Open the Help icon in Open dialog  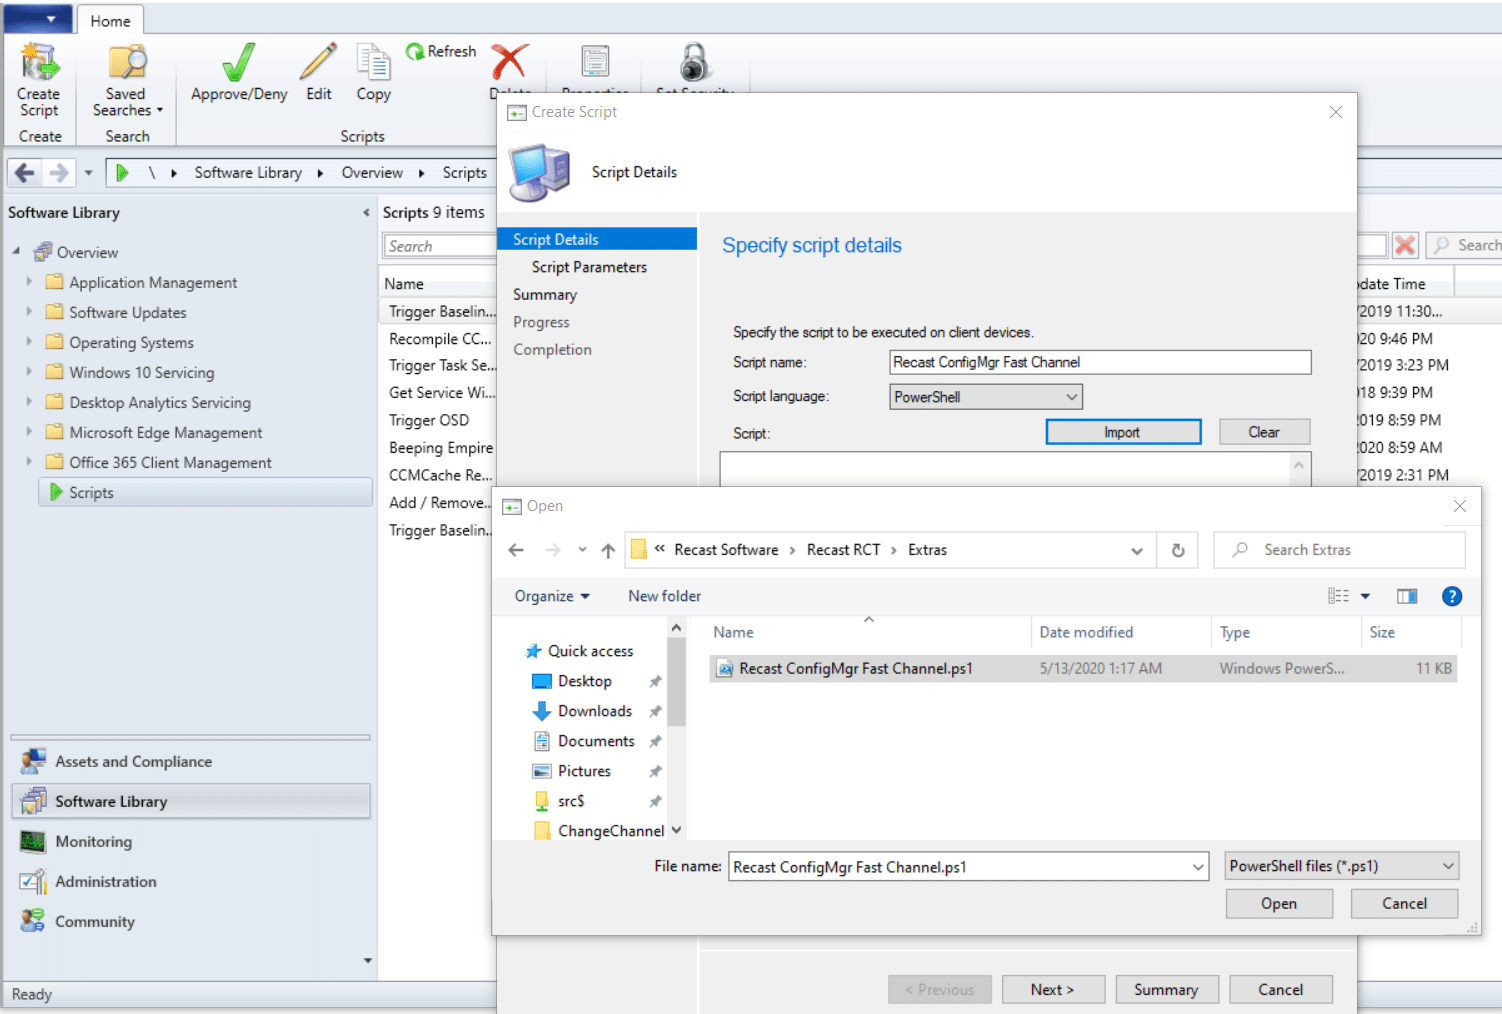point(1451,596)
